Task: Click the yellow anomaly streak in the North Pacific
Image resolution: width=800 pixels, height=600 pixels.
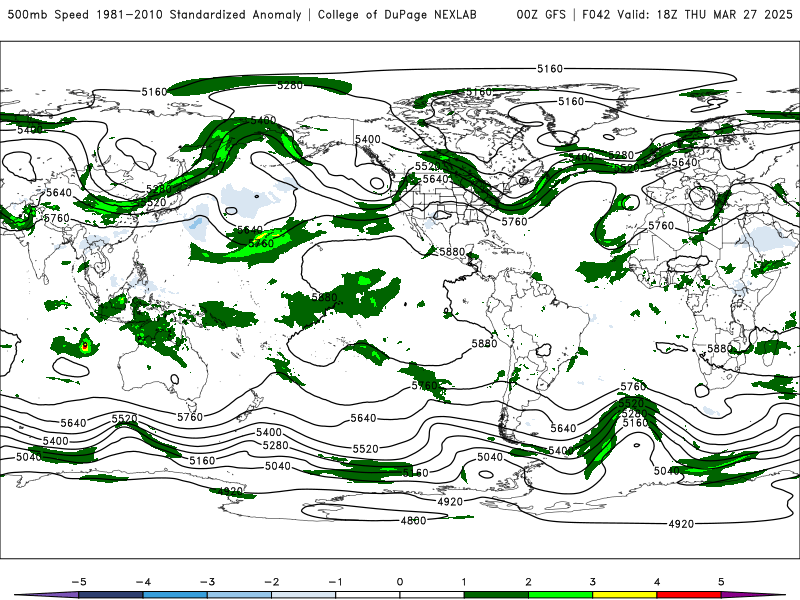Action: (259, 237)
